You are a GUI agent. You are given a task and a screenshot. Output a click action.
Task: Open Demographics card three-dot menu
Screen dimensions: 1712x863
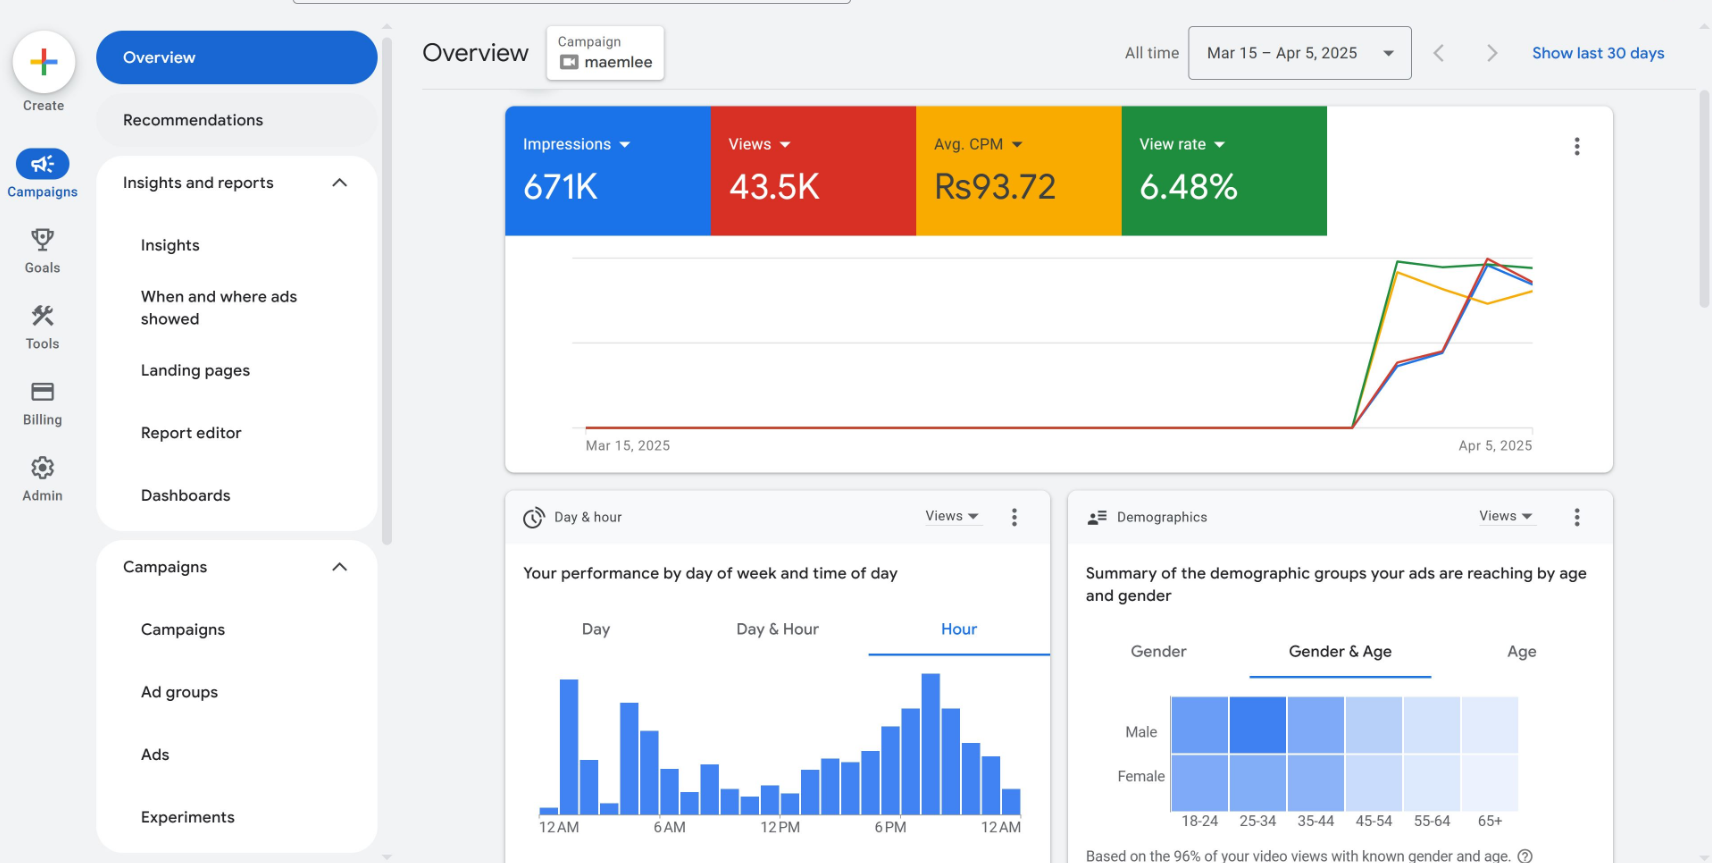(x=1577, y=517)
